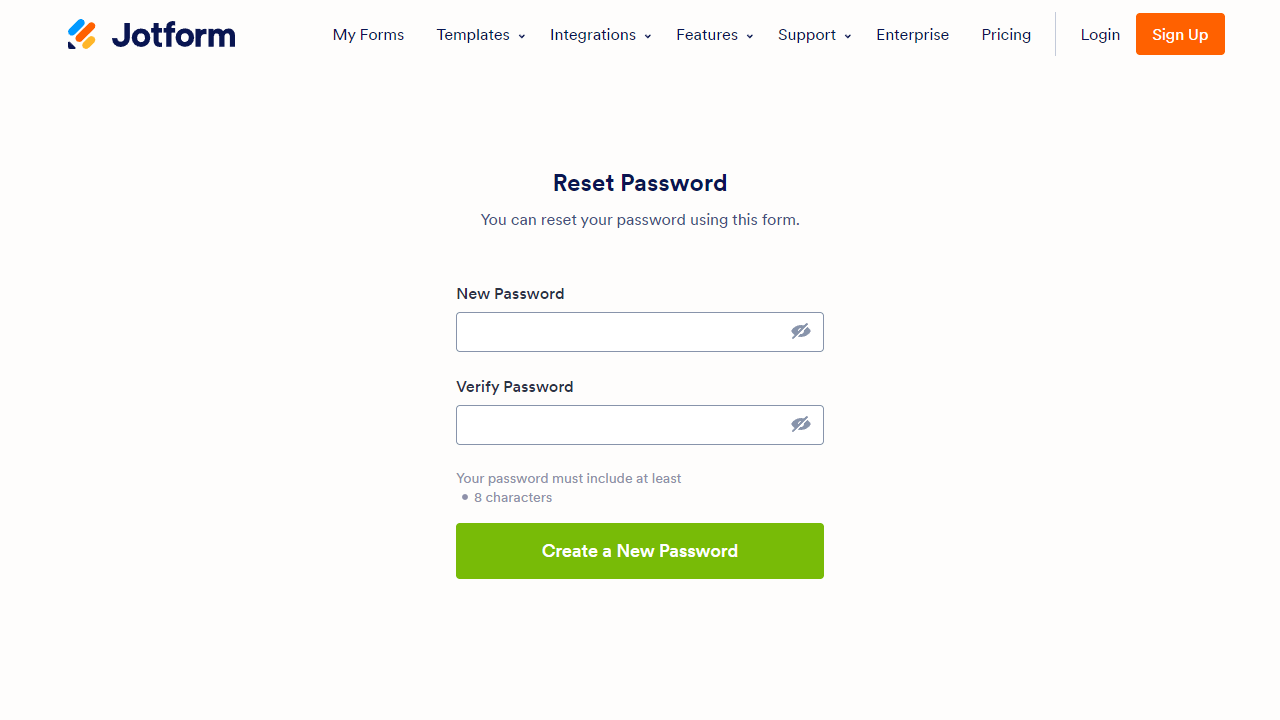The height and width of the screenshot is (720, 1280).
Task: Click the Login link
Action: point(1100,35)
